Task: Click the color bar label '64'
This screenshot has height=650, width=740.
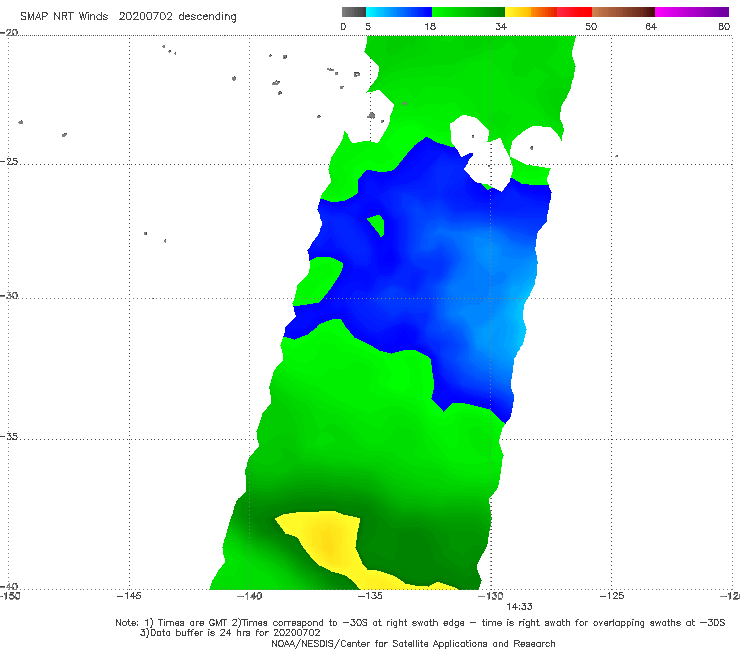Action: pos(651,26)
